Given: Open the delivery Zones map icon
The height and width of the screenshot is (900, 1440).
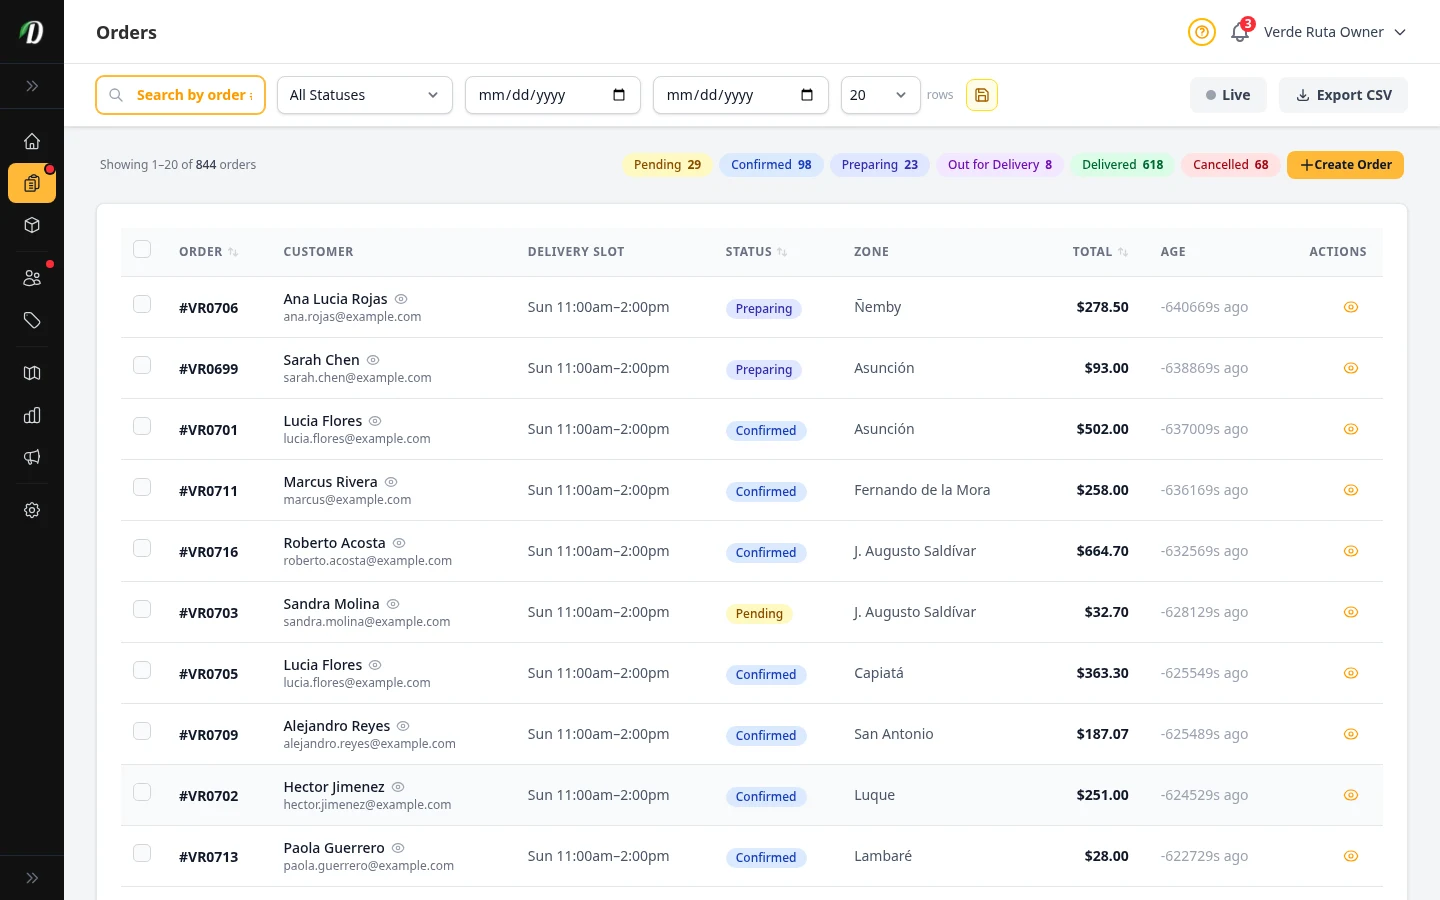Looking at the screenshot, I should (x=32, y=372).
